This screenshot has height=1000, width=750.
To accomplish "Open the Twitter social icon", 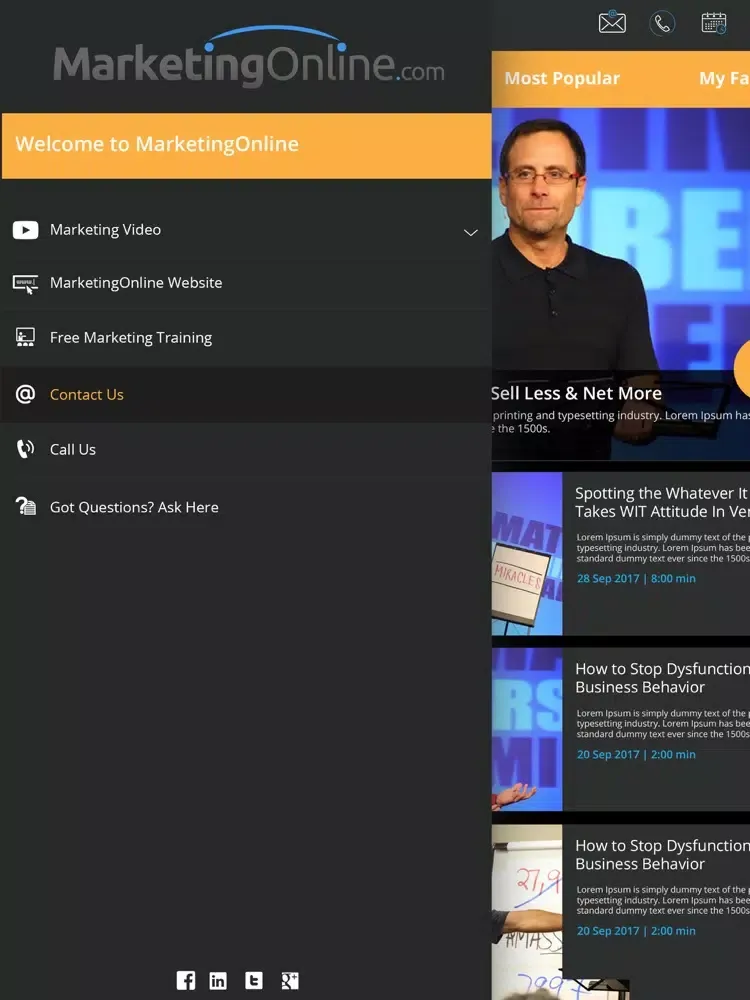I will pyautogui.click(x=254, y=980).
